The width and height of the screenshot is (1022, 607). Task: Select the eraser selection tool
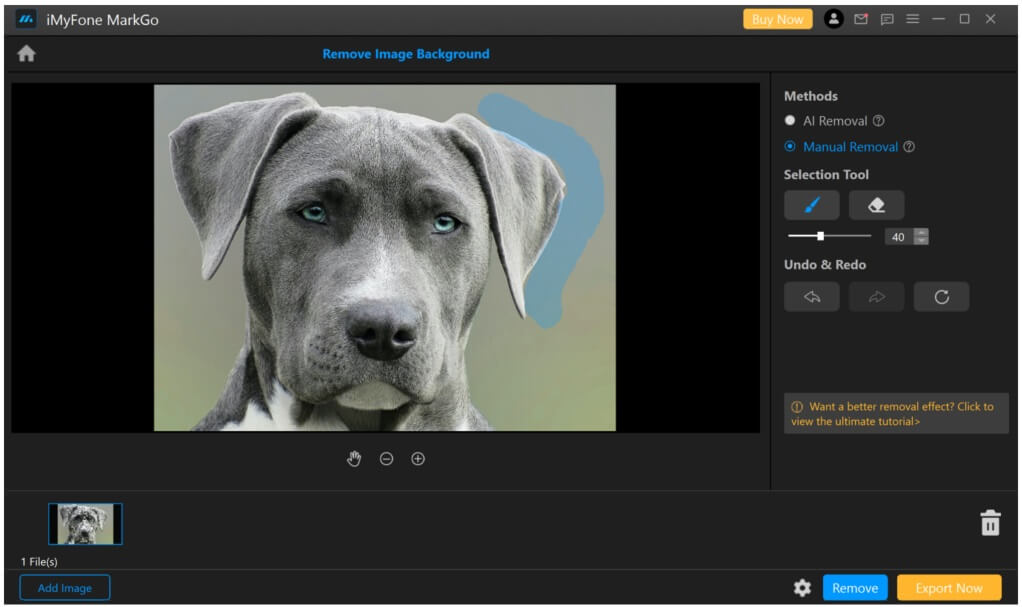(876, 205)
